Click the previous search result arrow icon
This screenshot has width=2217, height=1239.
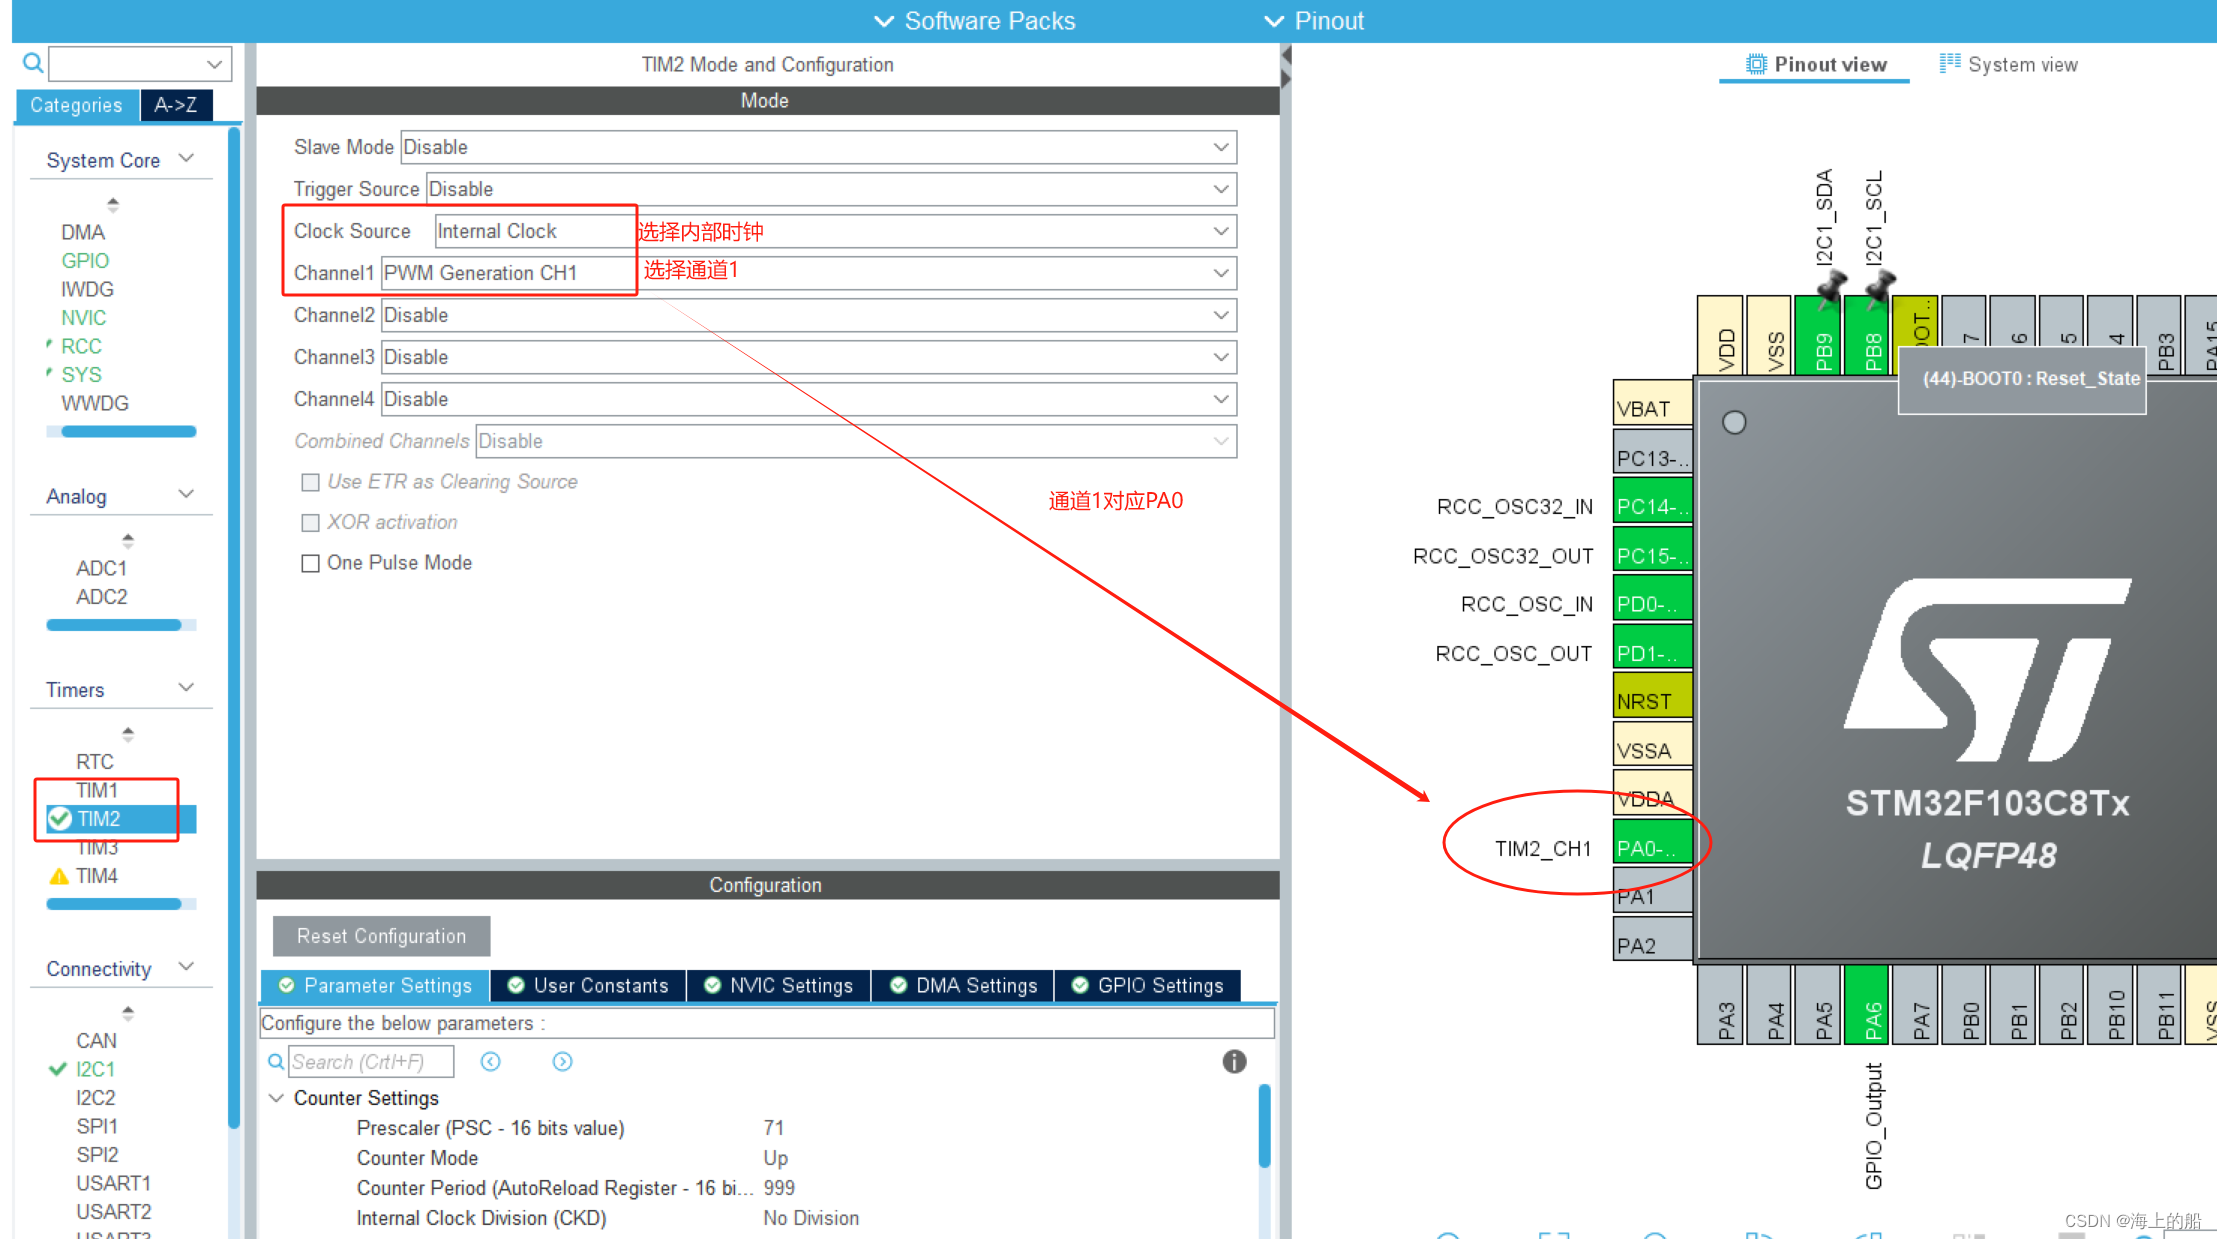coord(490,1061)
